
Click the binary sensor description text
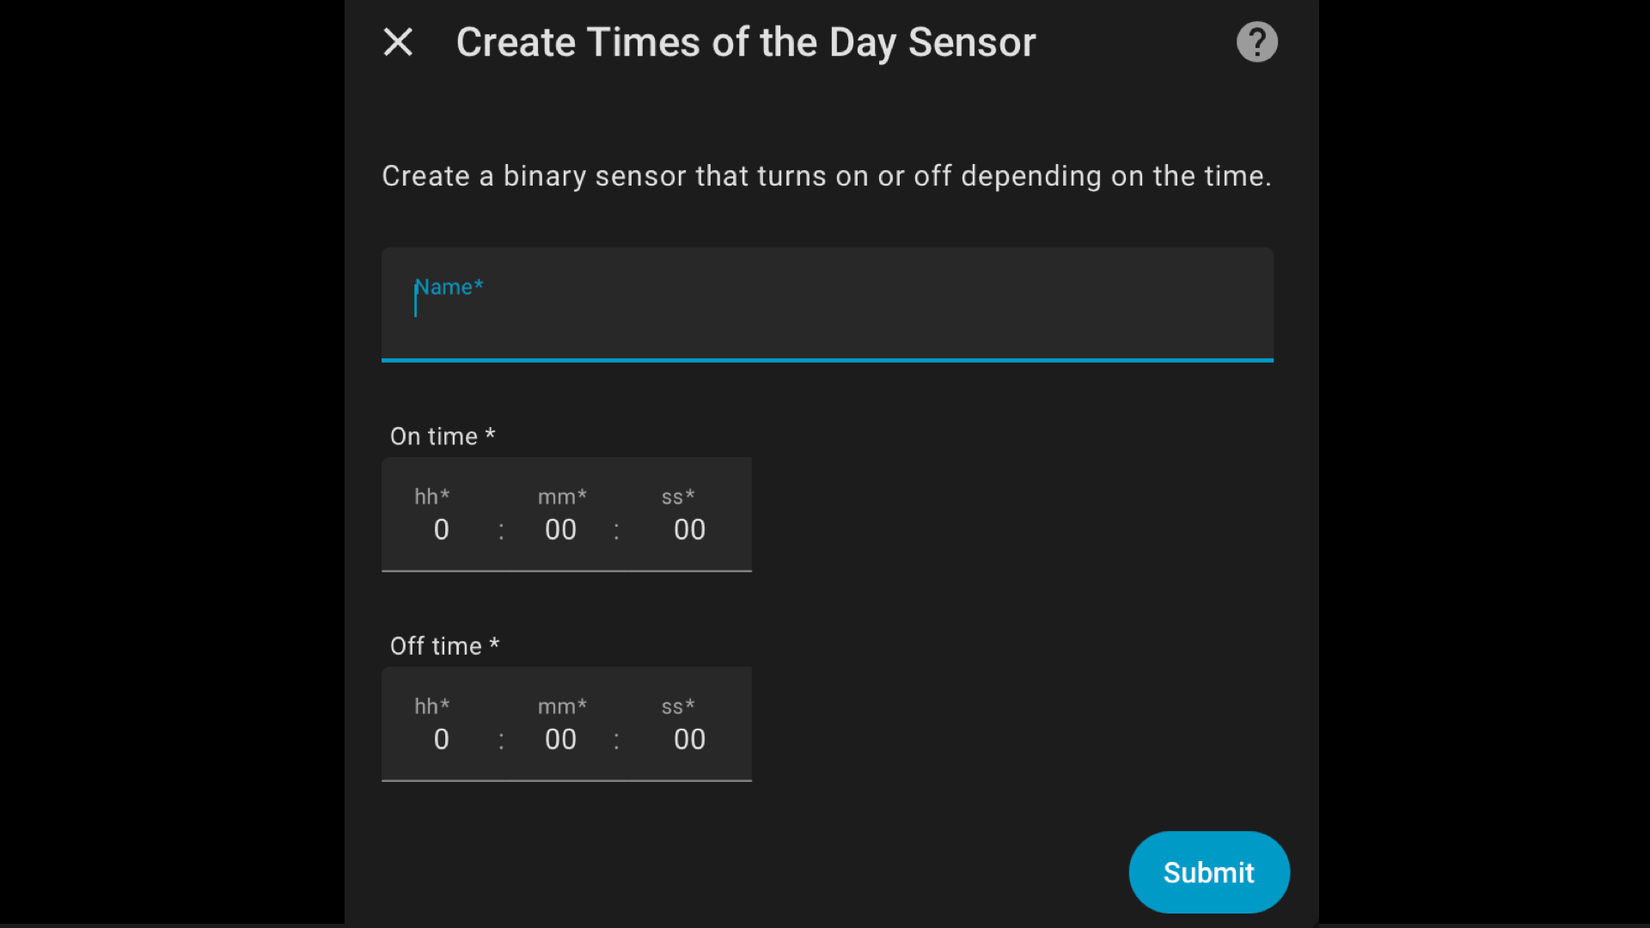pyautogui.click(x=826, y=176)
